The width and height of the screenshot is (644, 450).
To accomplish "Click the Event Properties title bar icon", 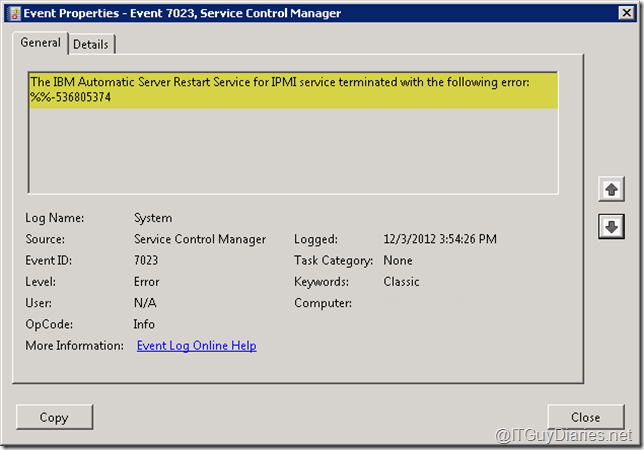I will pyautogui.click(x=13, y=13).
